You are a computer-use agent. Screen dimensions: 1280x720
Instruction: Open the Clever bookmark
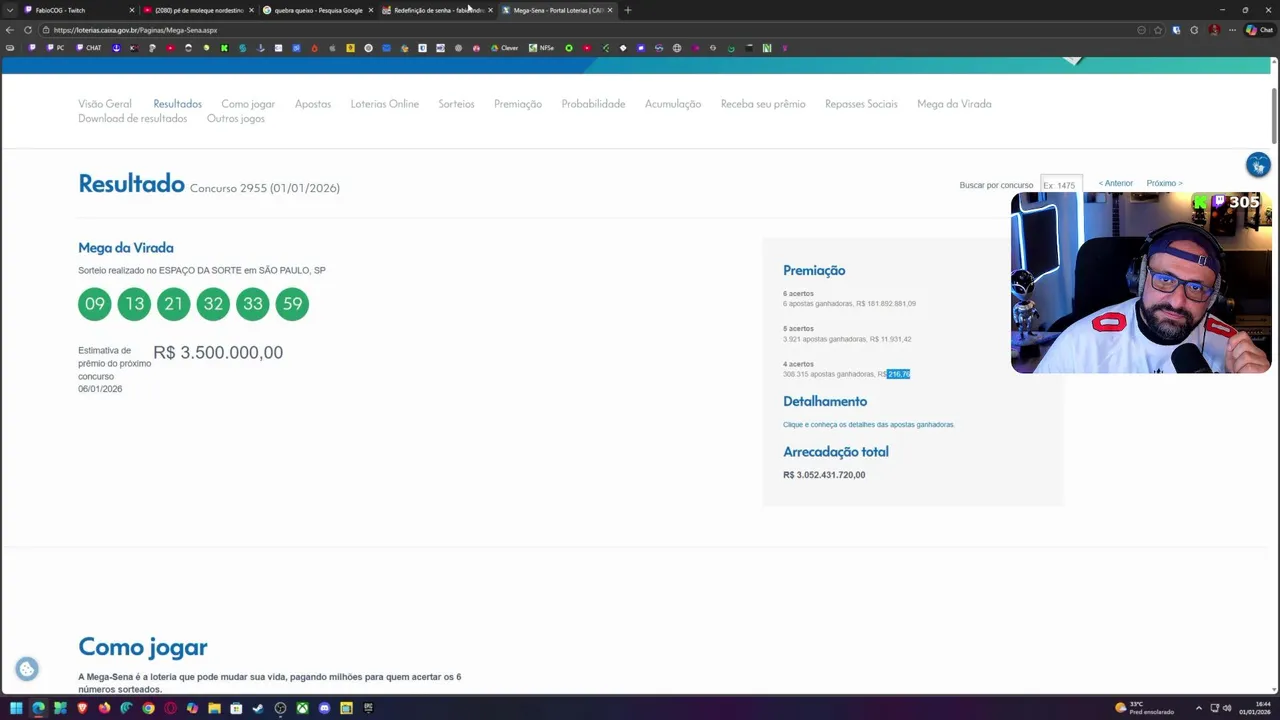(504, 48)
